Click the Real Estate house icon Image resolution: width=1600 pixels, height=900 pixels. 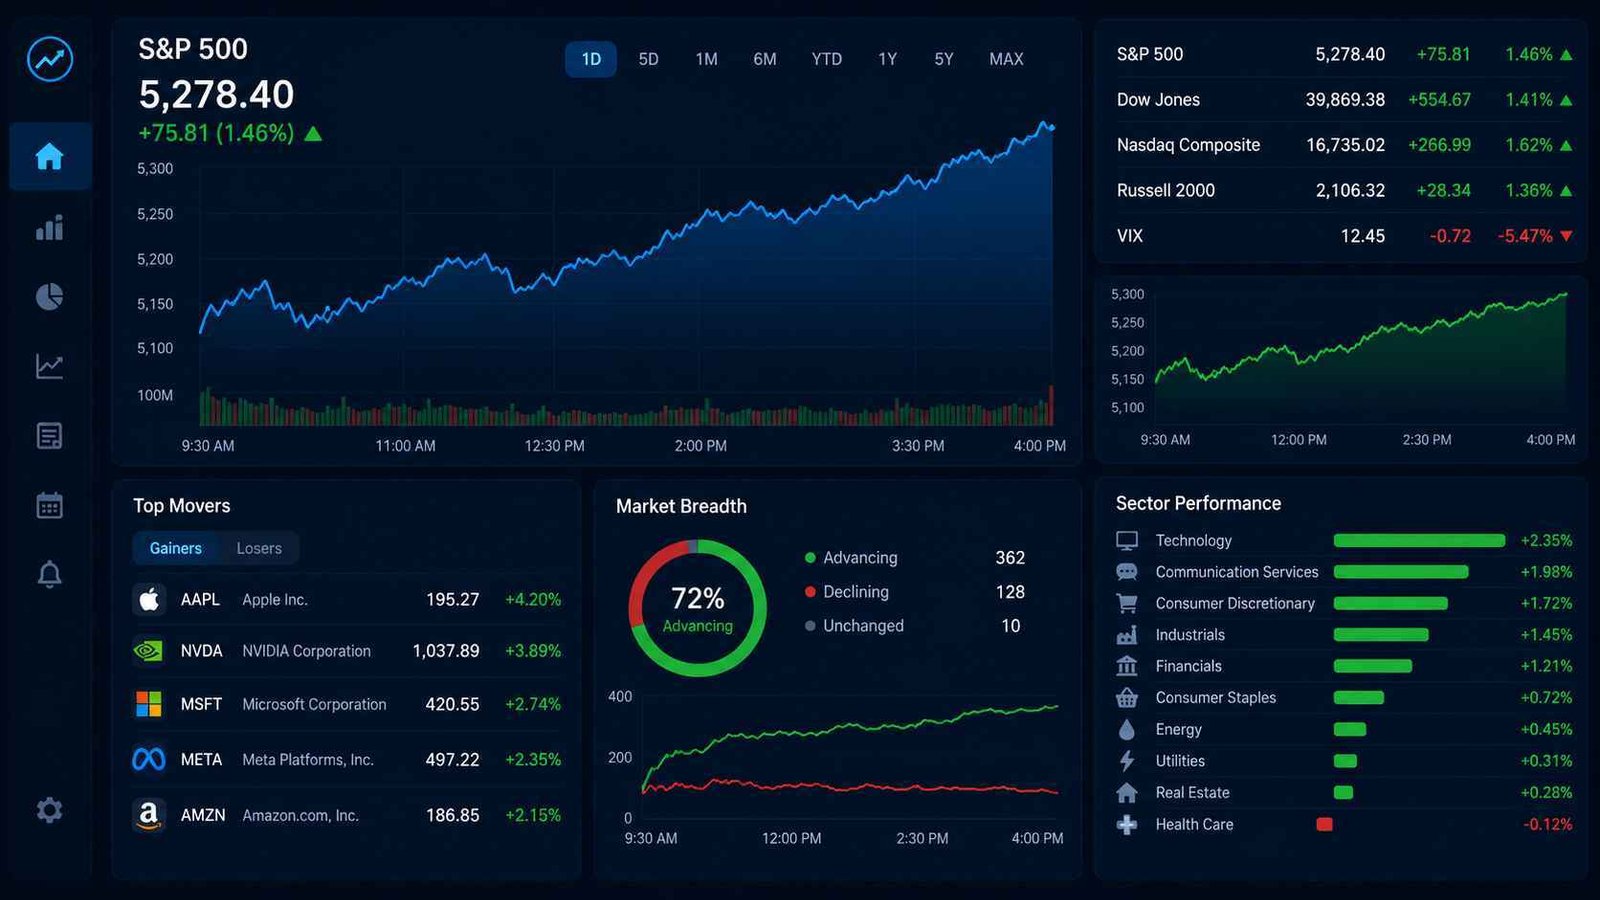point(1127,793)
